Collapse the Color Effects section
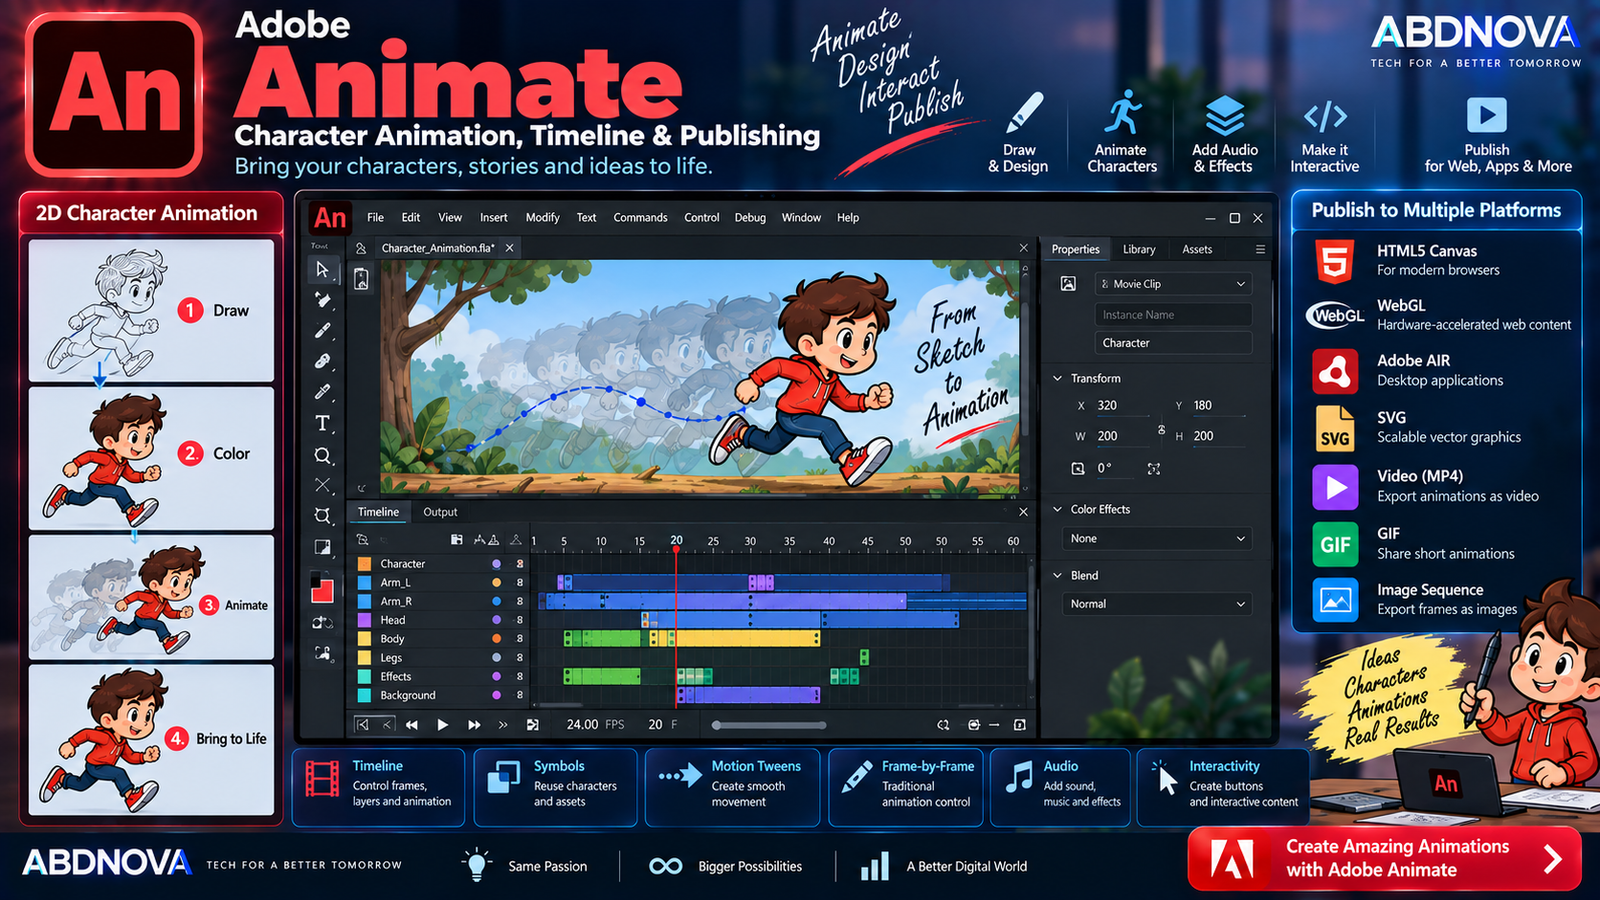Viewport: 1600px width, 900px height. pyautogui.click(x=1057, y=509)
